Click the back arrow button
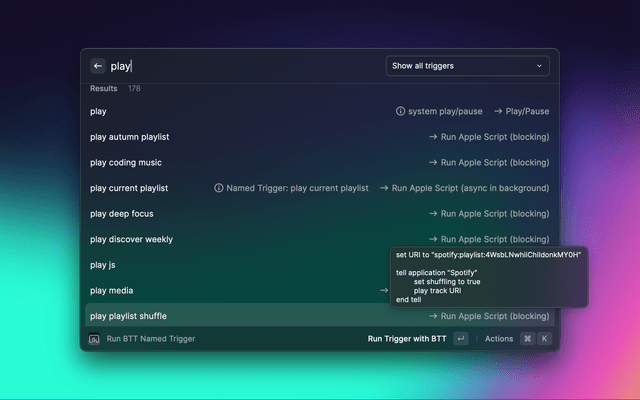The width and height of the screenshot is (640, 400). click(98, 66)
